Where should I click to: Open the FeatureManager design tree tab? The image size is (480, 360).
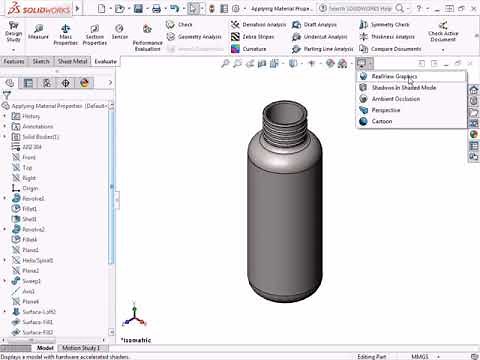(10, 83)
